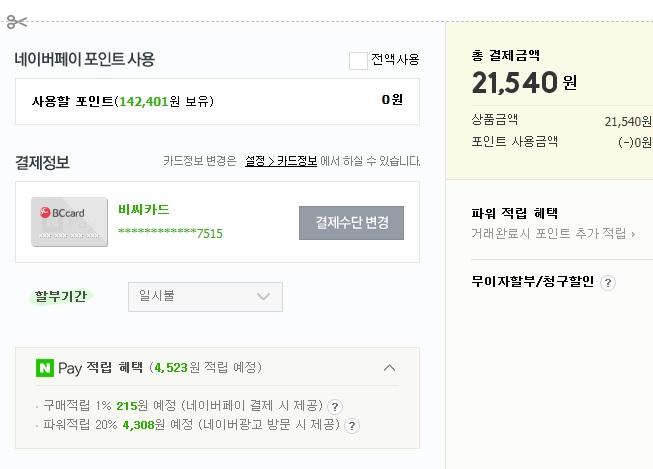Click help icon next to 구매적립 1%
Screen dimensions: 653x469
(x=335, y=406)
